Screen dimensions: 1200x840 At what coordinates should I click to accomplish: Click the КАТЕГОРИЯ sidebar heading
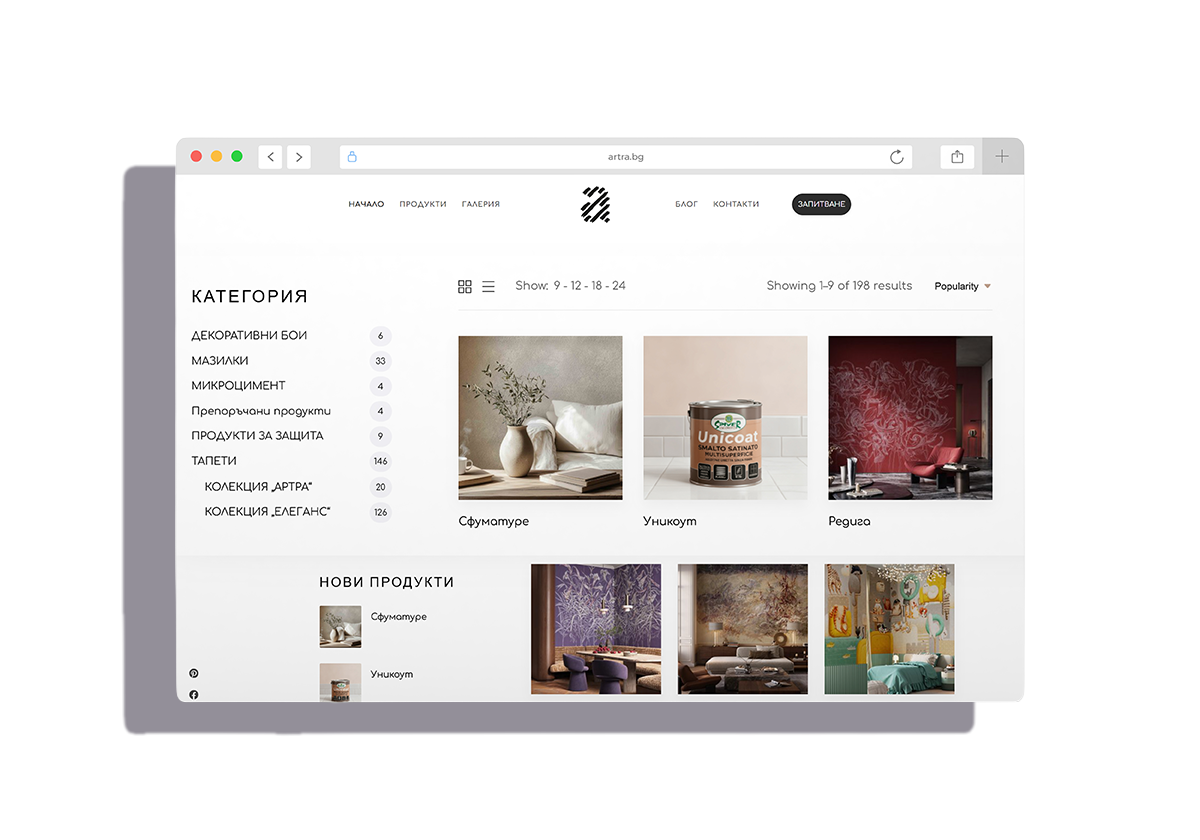point(250,297)
